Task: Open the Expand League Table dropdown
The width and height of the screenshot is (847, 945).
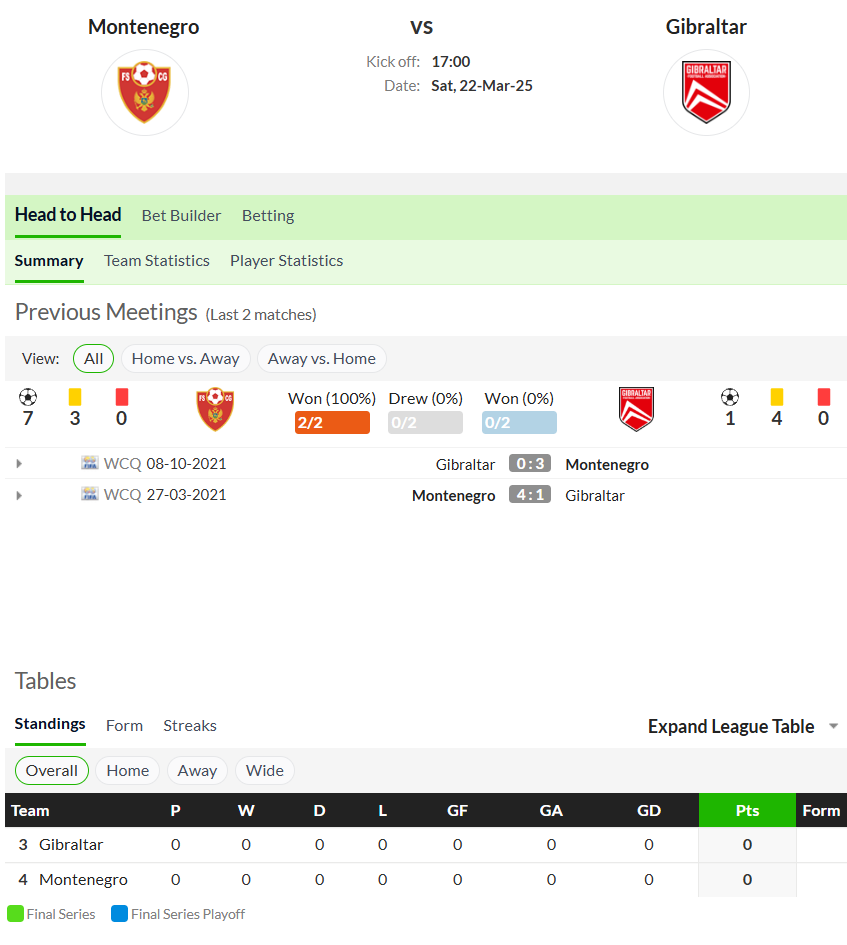Action: click(743, 726)
